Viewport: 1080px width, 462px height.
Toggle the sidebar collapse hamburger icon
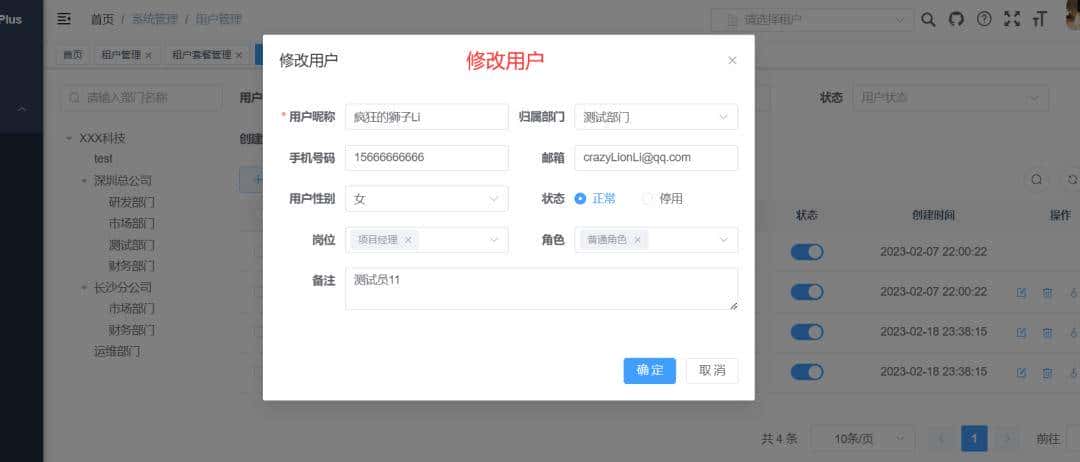pyautogui.click(x=64, y=19)
